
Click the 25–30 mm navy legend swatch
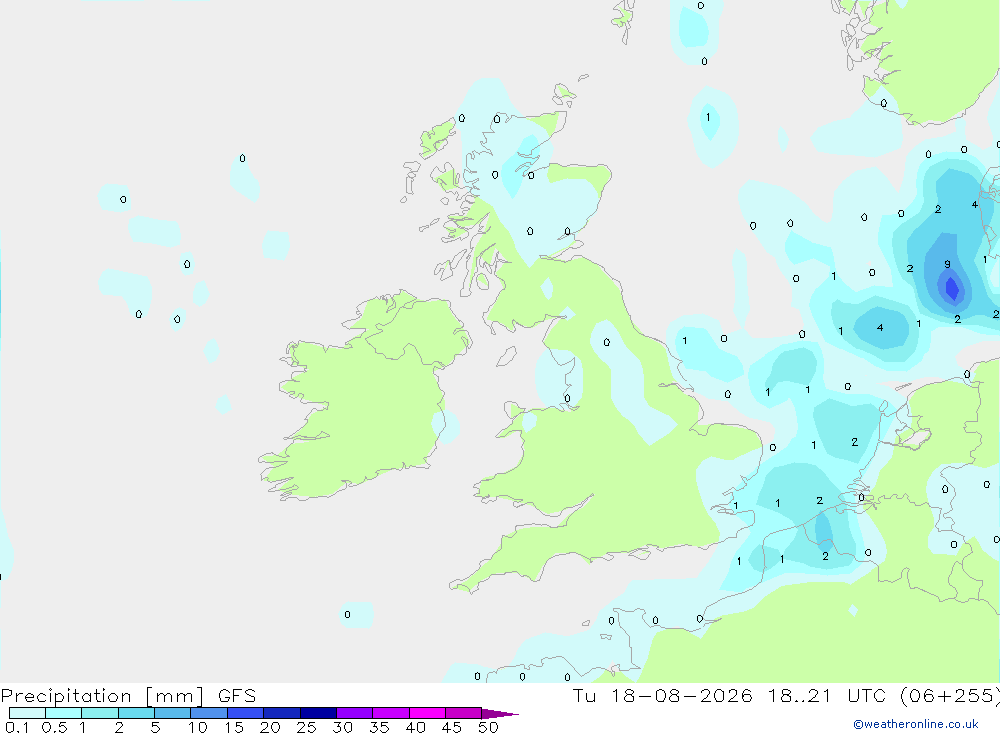tap(318, 713)
